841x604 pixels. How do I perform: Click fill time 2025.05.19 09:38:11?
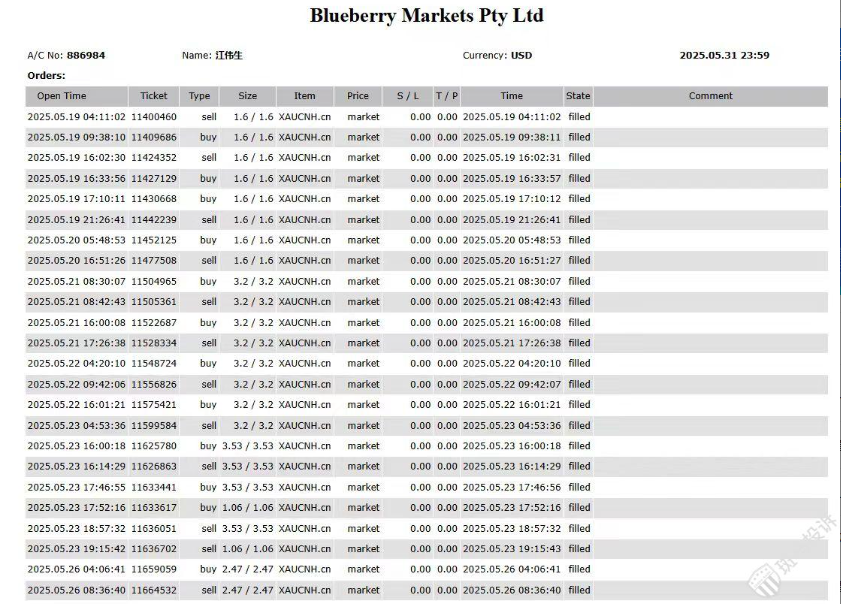tap(512, 137)
